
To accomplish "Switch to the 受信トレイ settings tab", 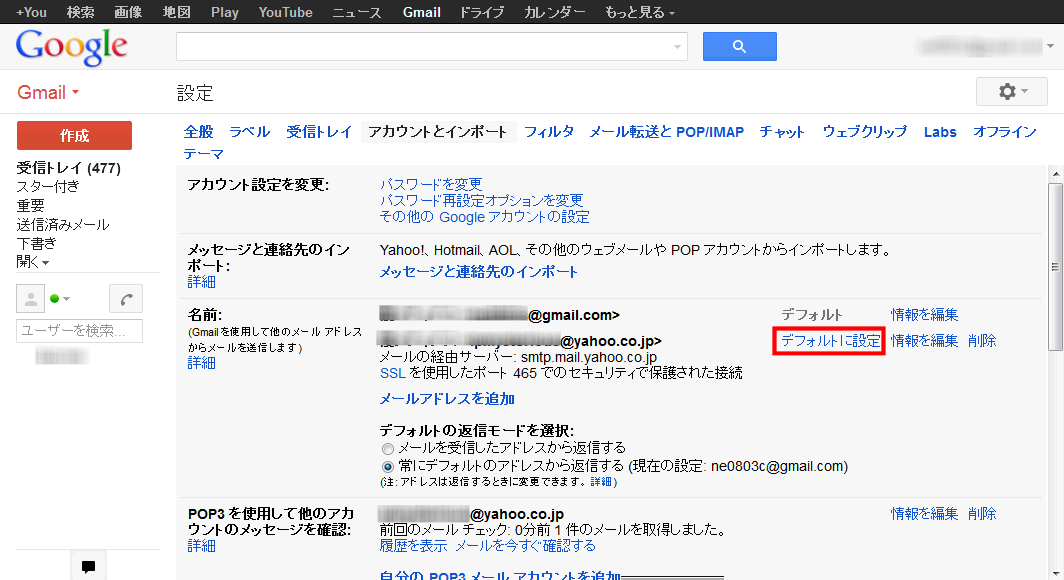I will click(x=319, y=132).
